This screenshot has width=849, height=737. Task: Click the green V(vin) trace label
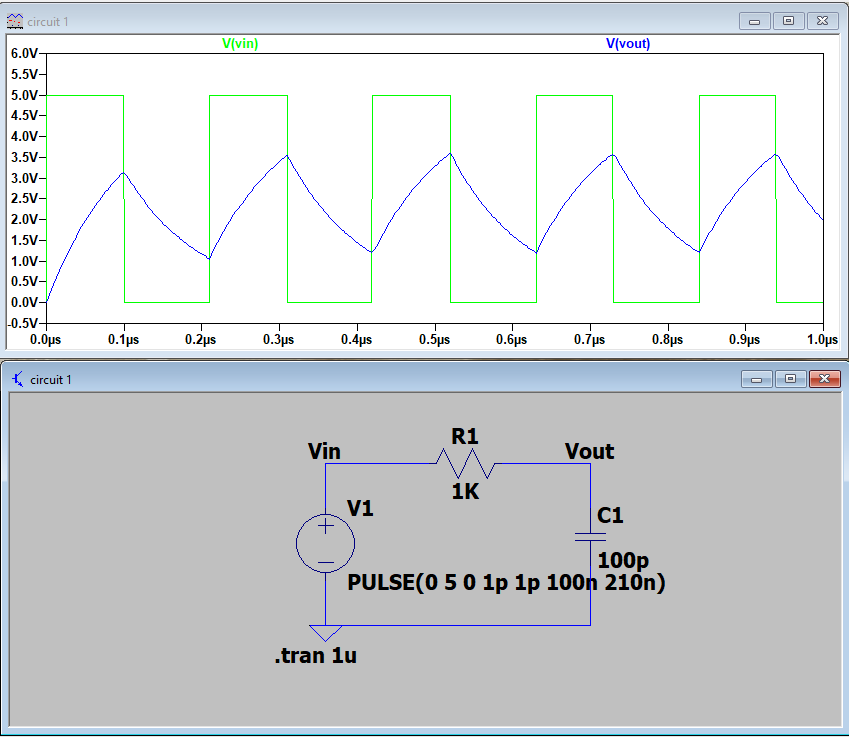tap(240, 44)
